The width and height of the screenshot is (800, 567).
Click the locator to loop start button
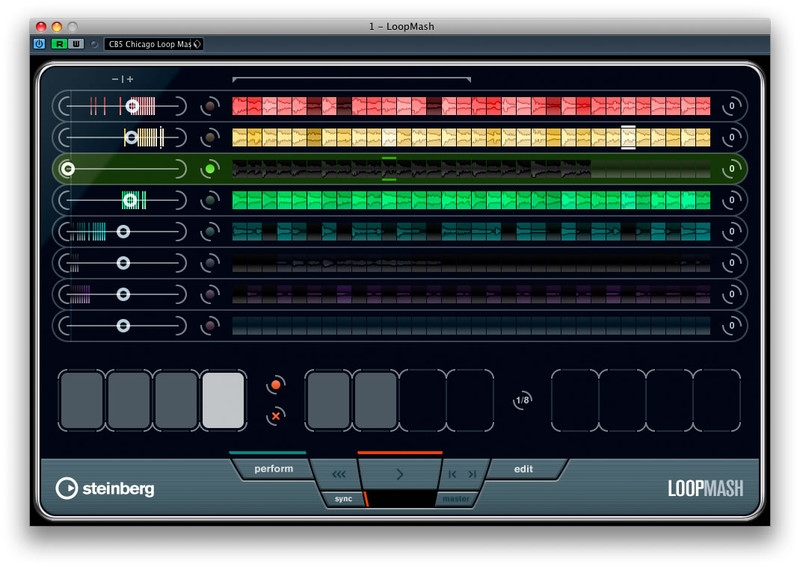pos(452,474)
